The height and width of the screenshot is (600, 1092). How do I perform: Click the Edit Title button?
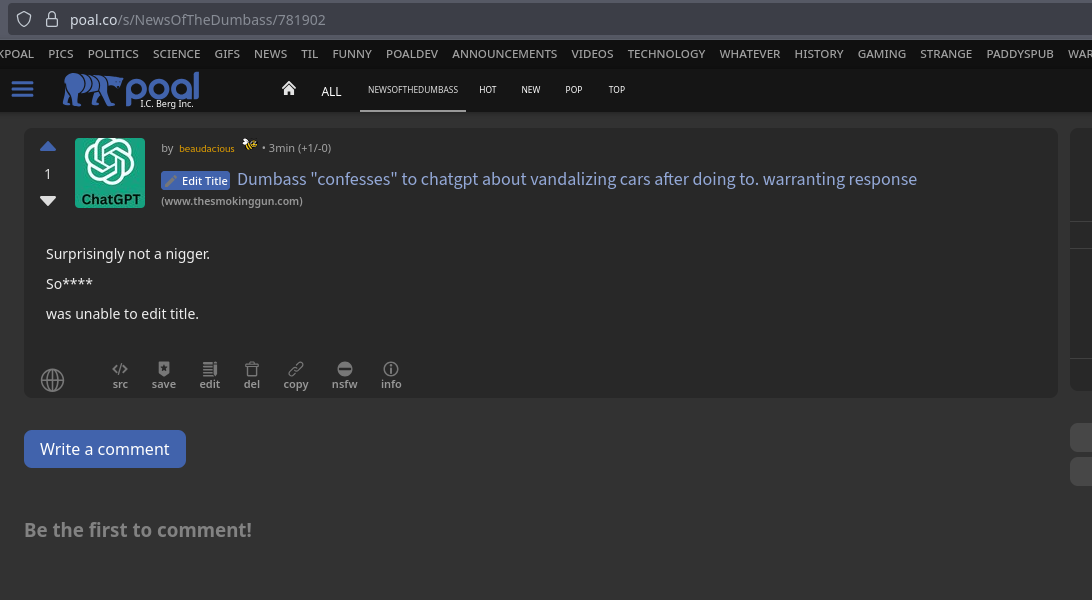click(196, 181)
